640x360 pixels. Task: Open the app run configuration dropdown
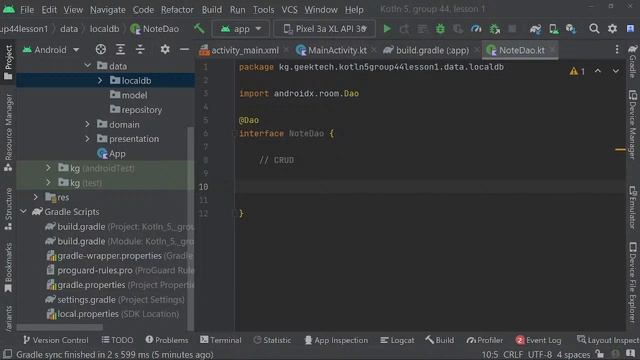coord(241,29)
